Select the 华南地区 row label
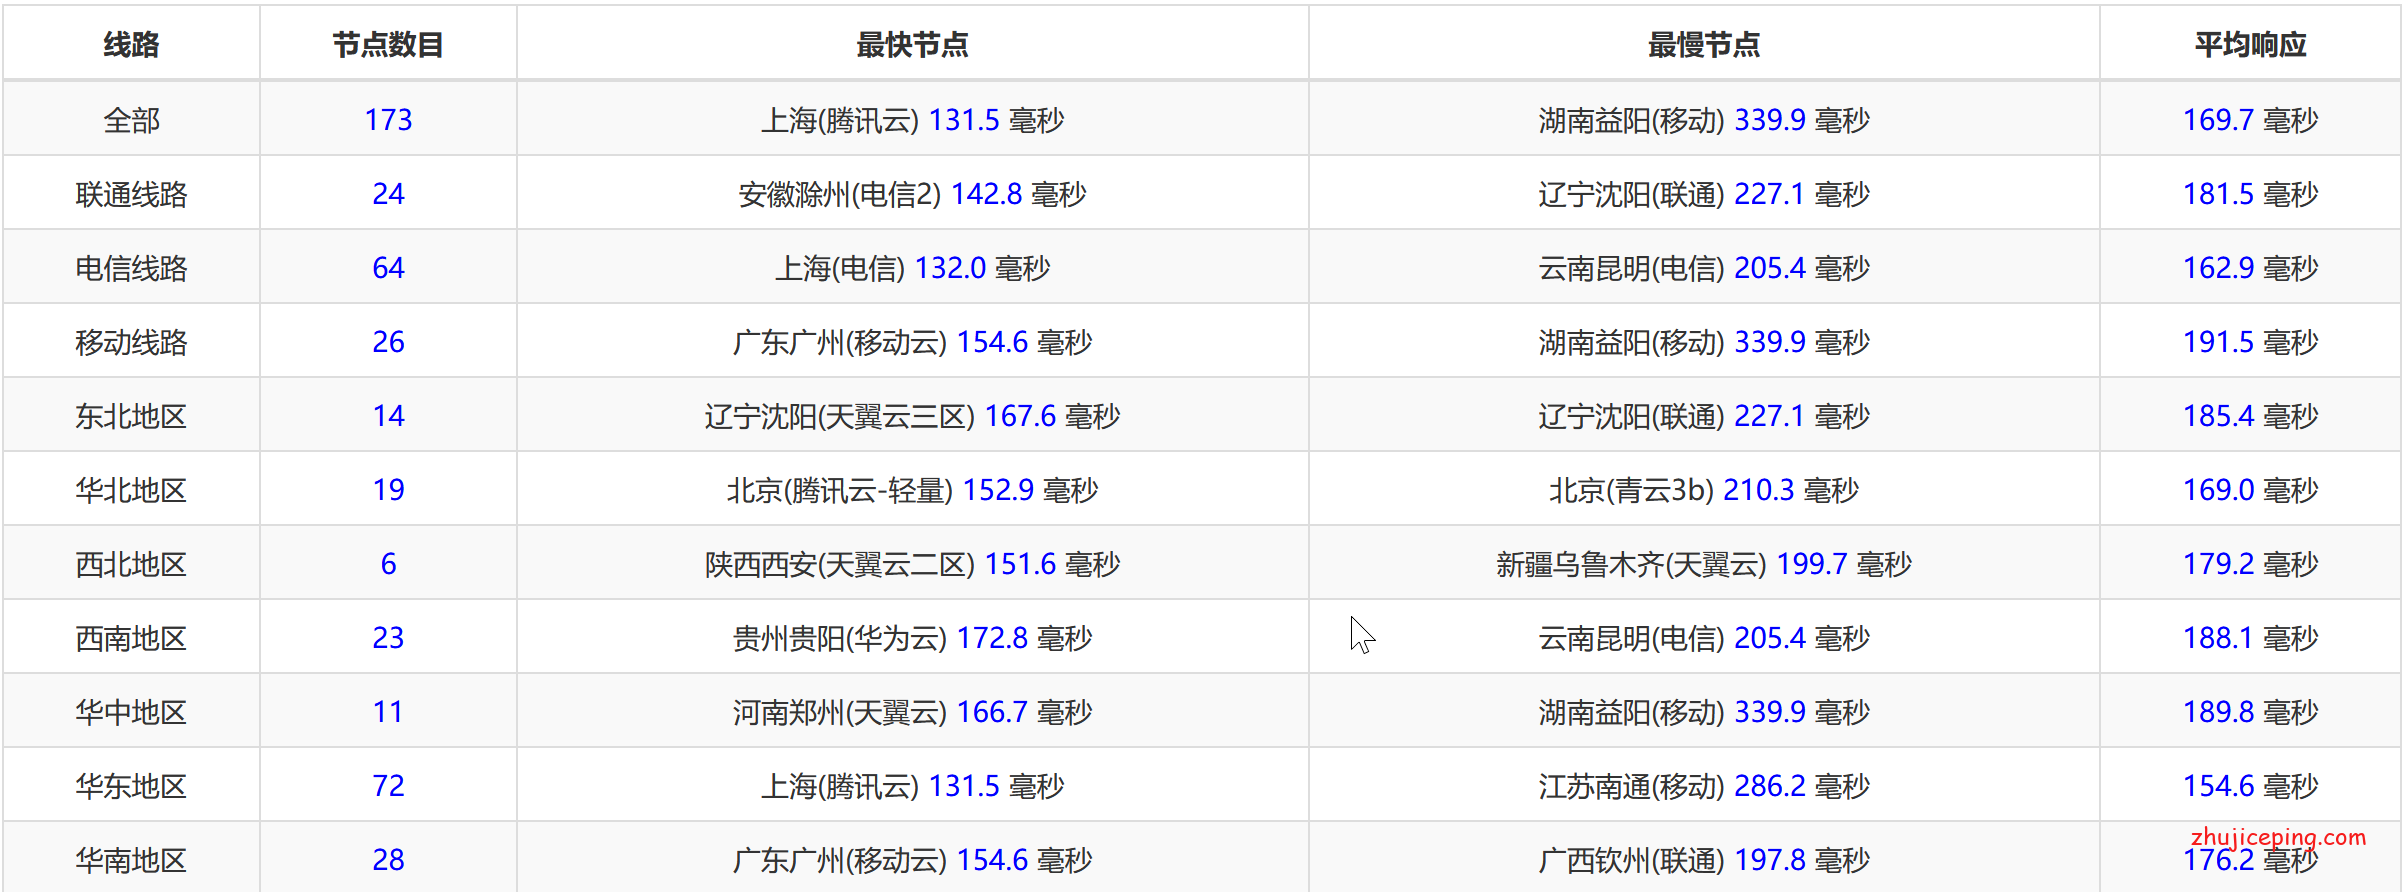This screenshot has width=2406, height=892. (131, 860)
